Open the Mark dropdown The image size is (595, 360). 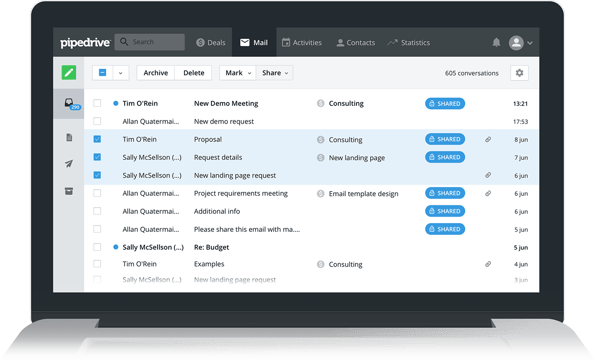(238, 73)
